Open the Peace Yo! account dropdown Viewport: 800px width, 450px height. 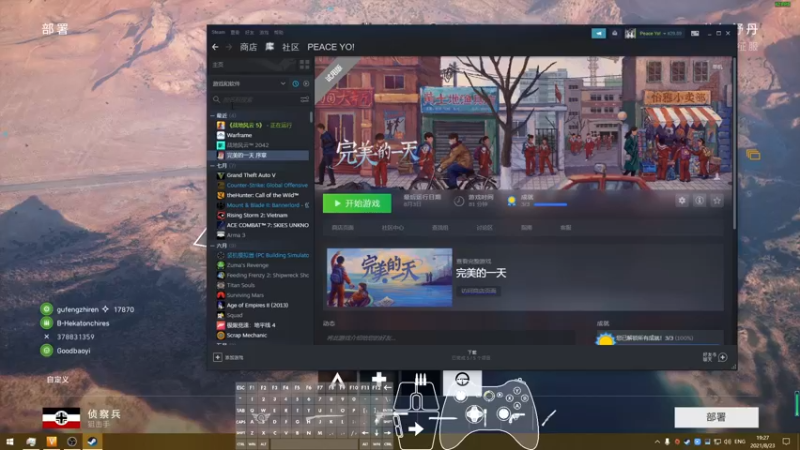[x=661, y=33]
